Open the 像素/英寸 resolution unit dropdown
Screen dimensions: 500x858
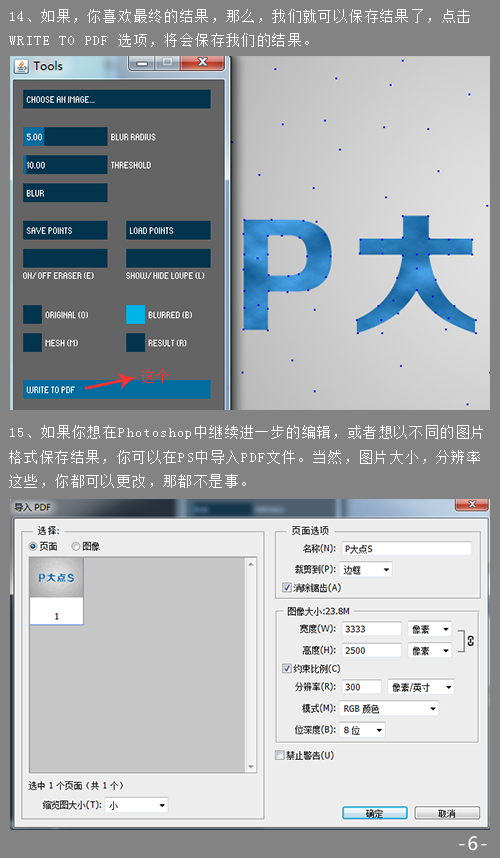(421, 687)
